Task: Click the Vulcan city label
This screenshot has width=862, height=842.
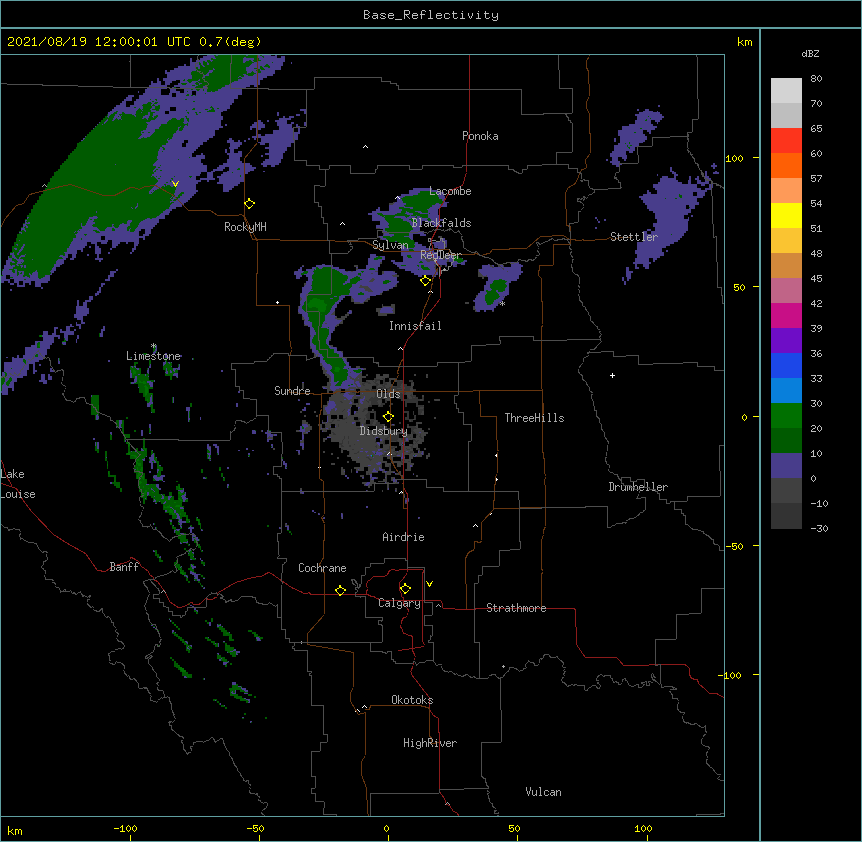Action: click(x=543, y=792)
